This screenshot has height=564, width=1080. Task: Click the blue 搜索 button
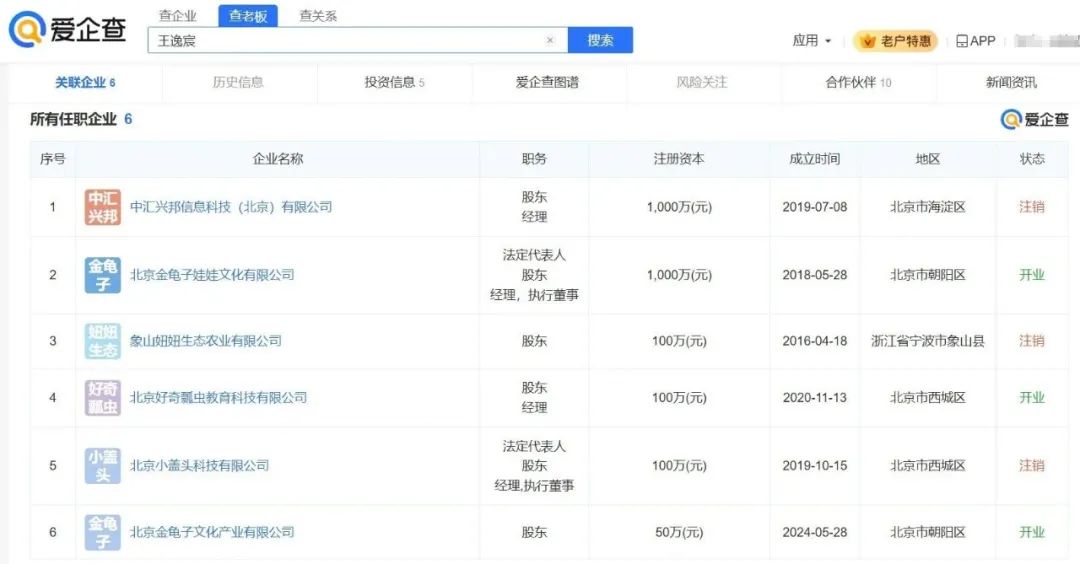point(600,41)
